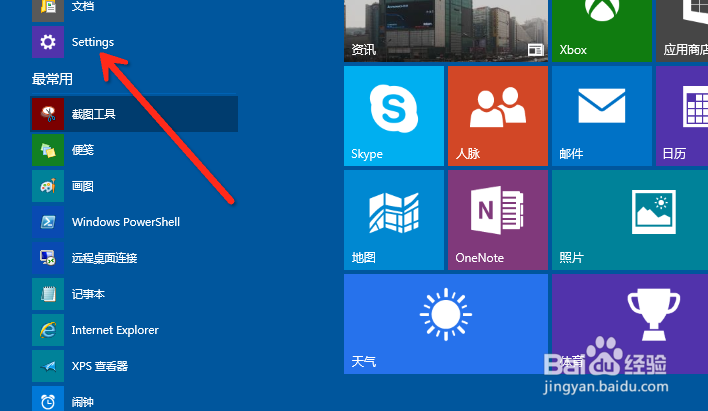Launch the OneNote tile
708x411 pixels.
coord(498,220)
